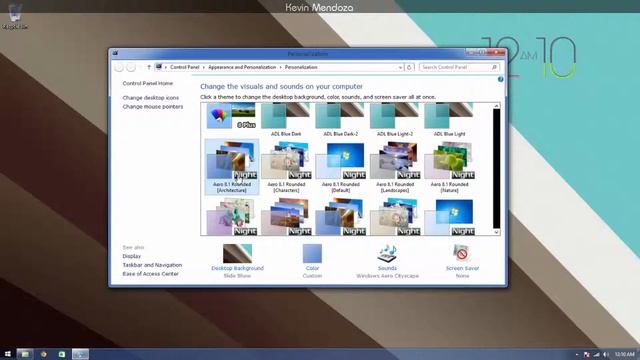Select the 8 Plus theme
This screenshot has height=360, width=640.
click(x=231, y=116)
